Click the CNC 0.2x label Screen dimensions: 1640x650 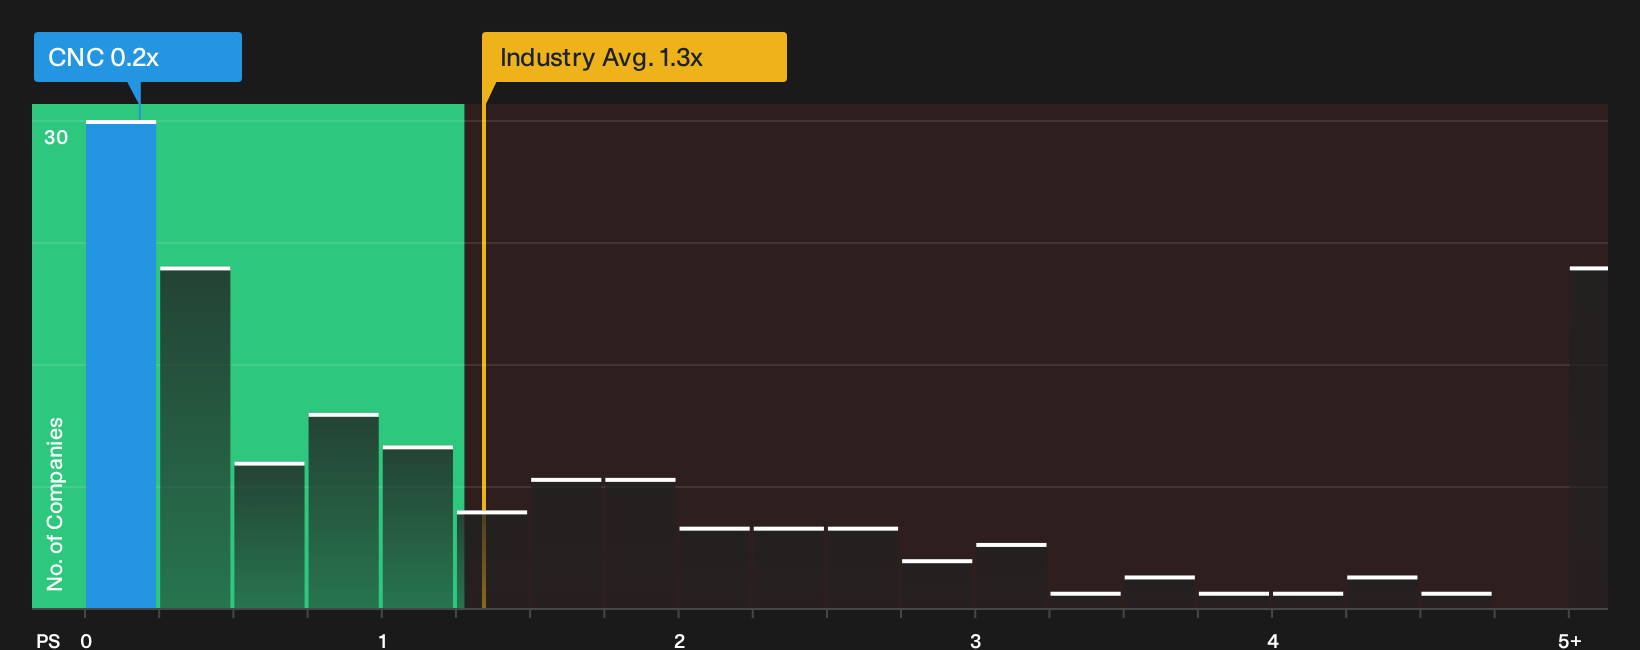138,57
